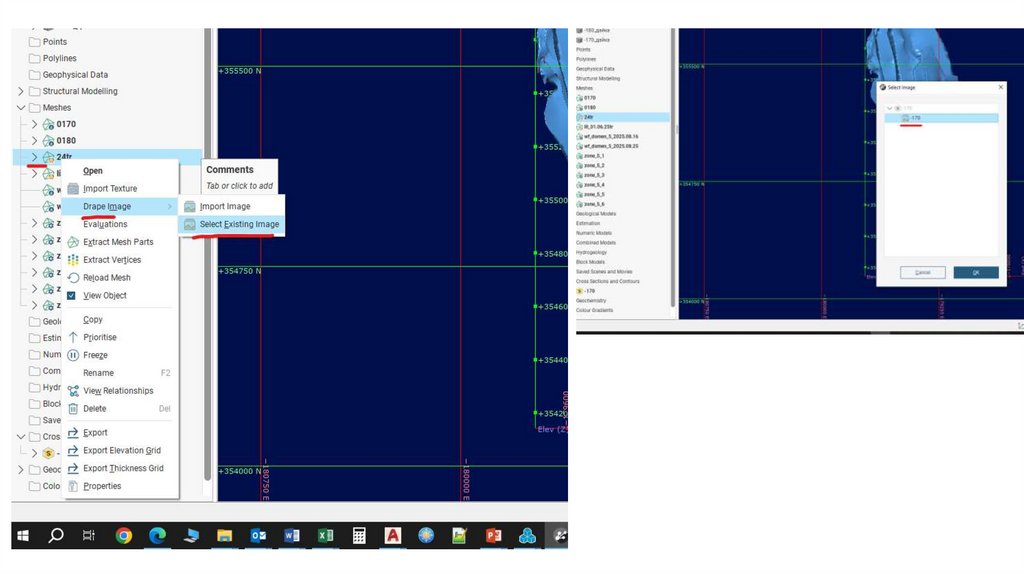Screen dimensions: 1024x574
Task: Choose Select Existing Image from submenu
Action: [x=238, y=225]
